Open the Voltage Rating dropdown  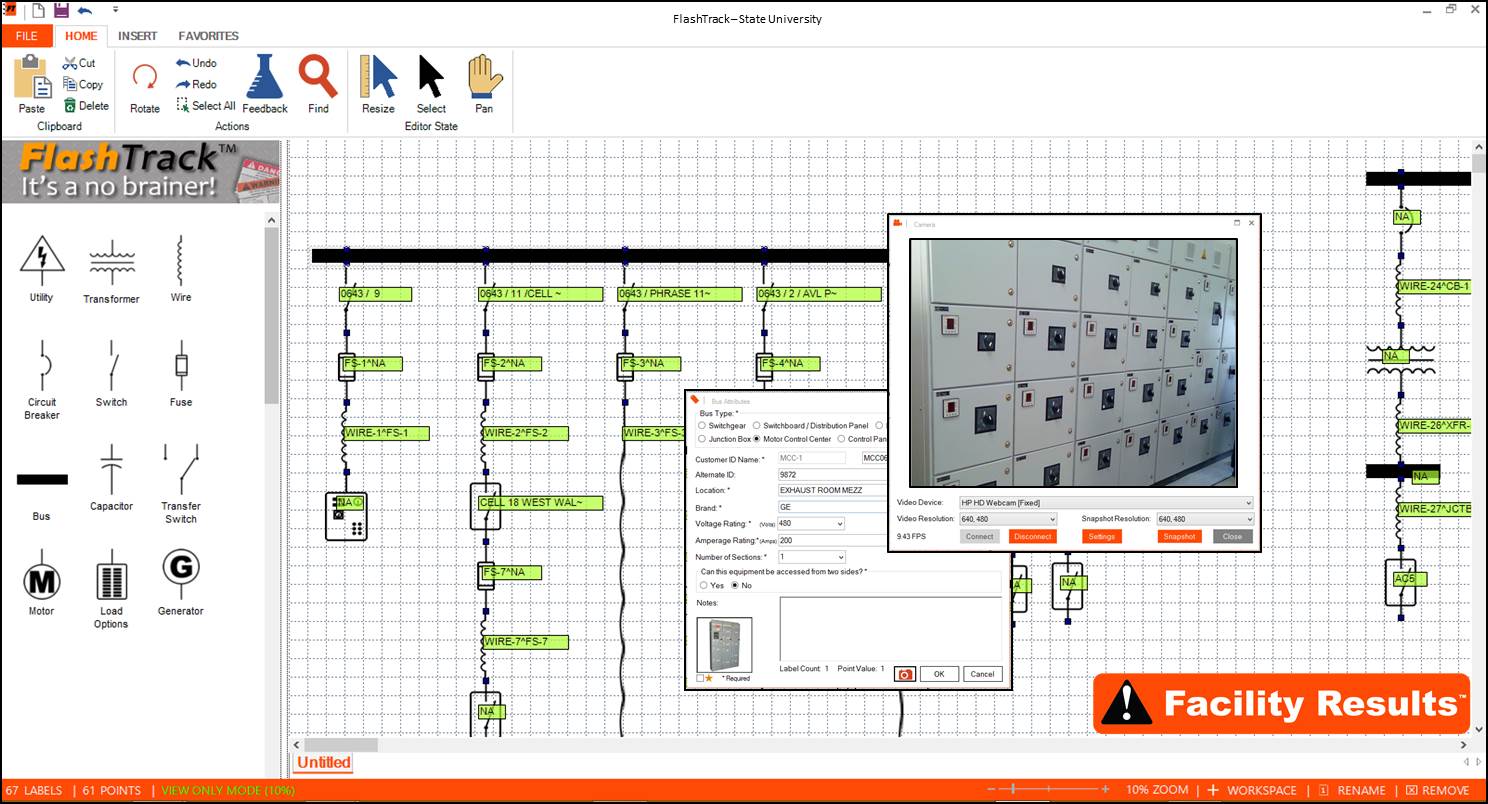pos(838,524)
